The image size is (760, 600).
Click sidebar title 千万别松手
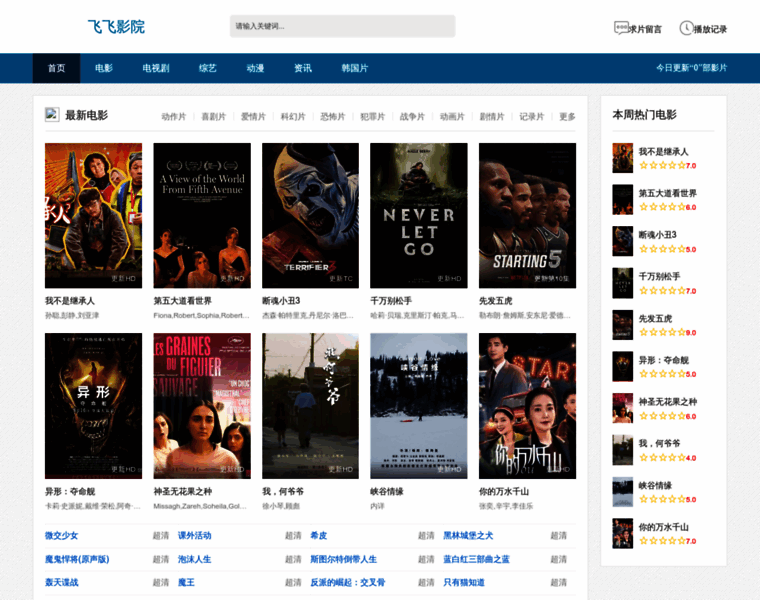[x=659, y=277]
